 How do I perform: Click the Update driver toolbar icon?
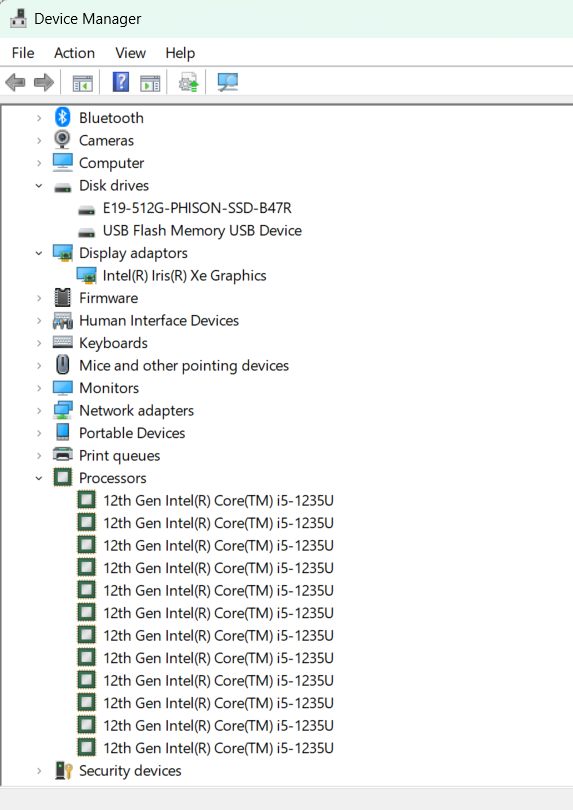pyautogui.click(x=189, y=82)
